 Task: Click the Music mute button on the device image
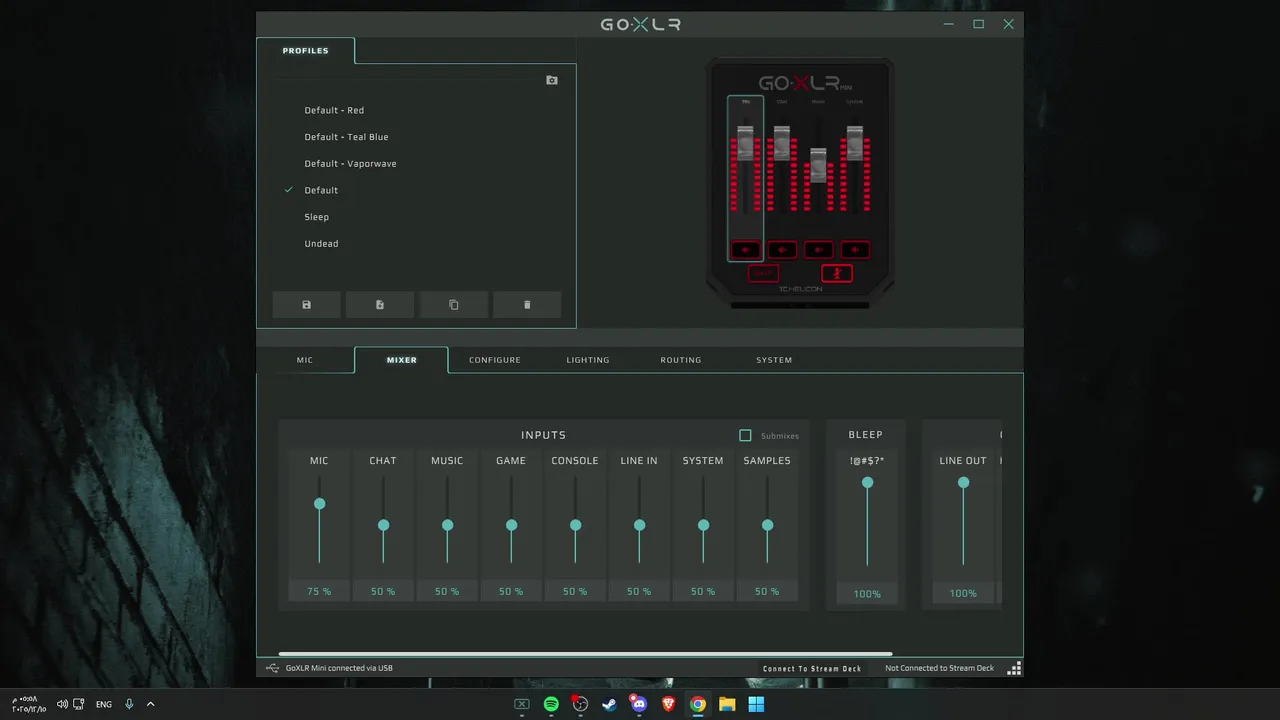click(x=818, y=249)
